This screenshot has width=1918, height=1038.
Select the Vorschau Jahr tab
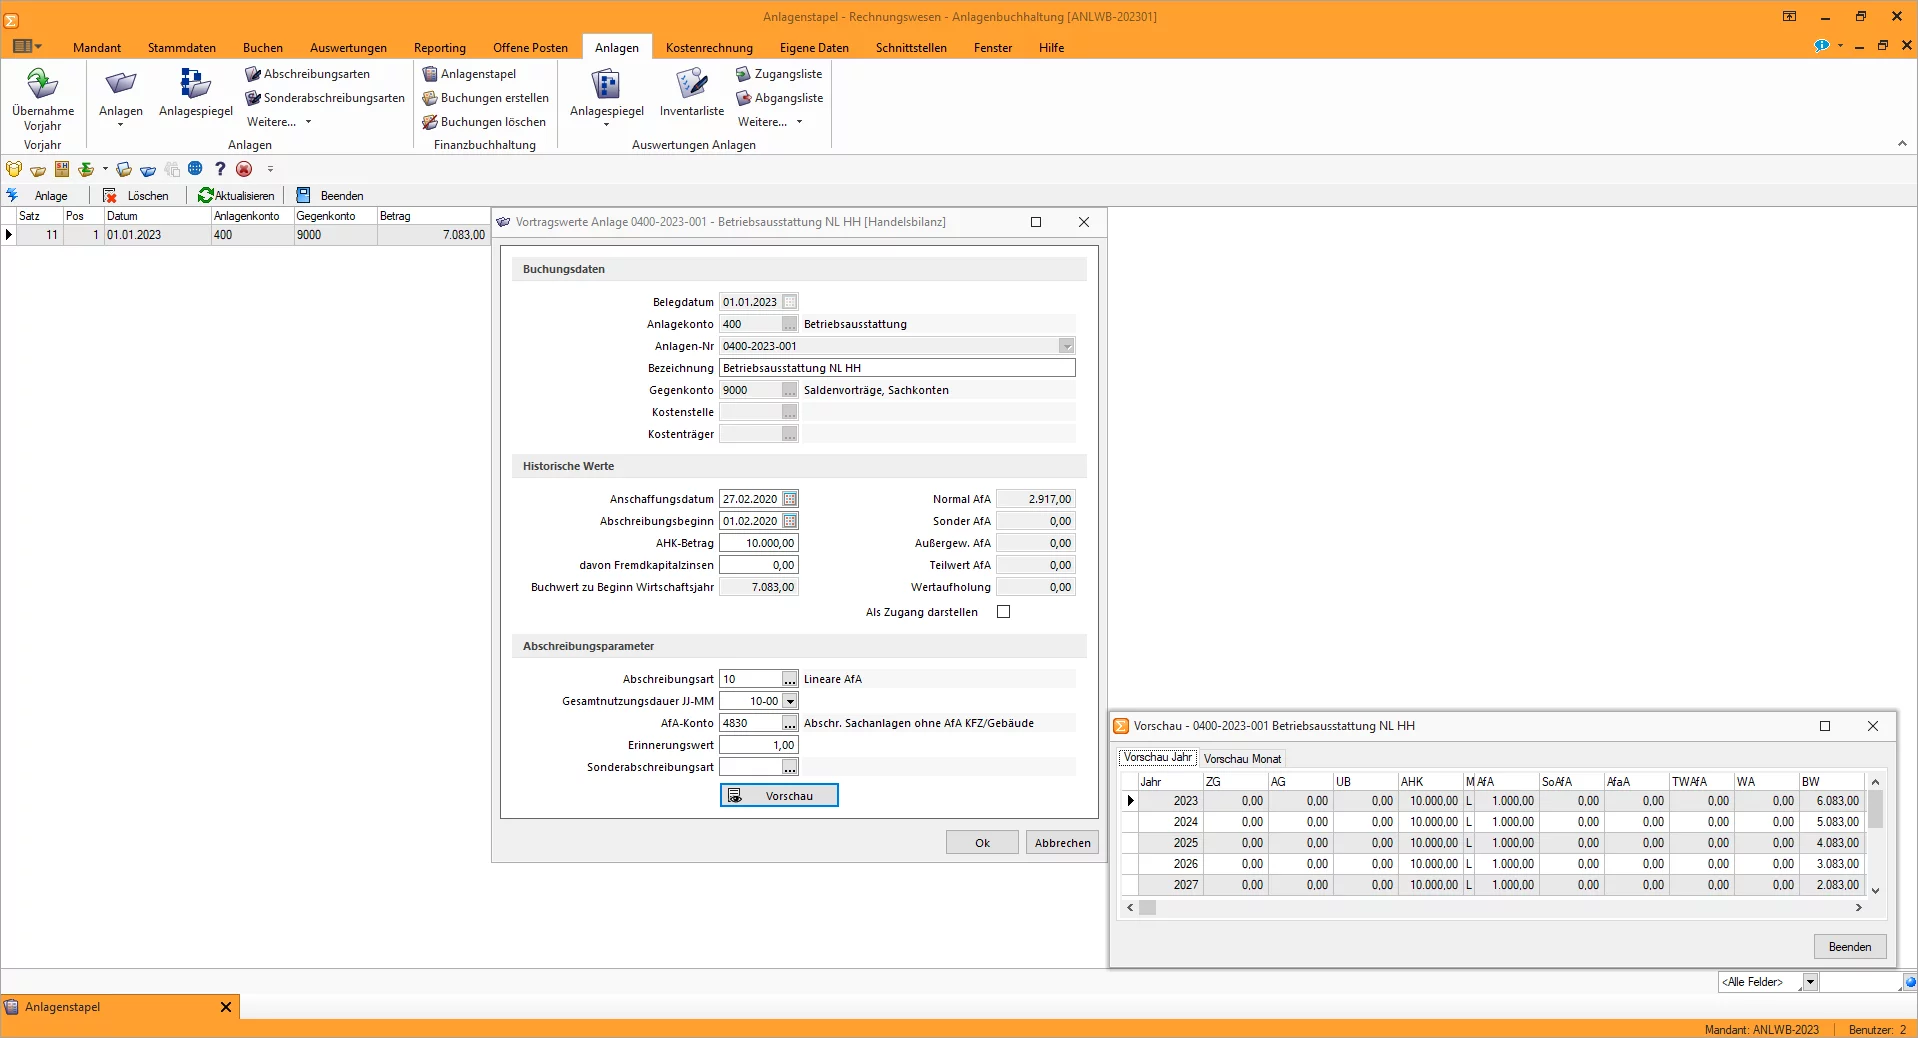[x=1158, y=758]
